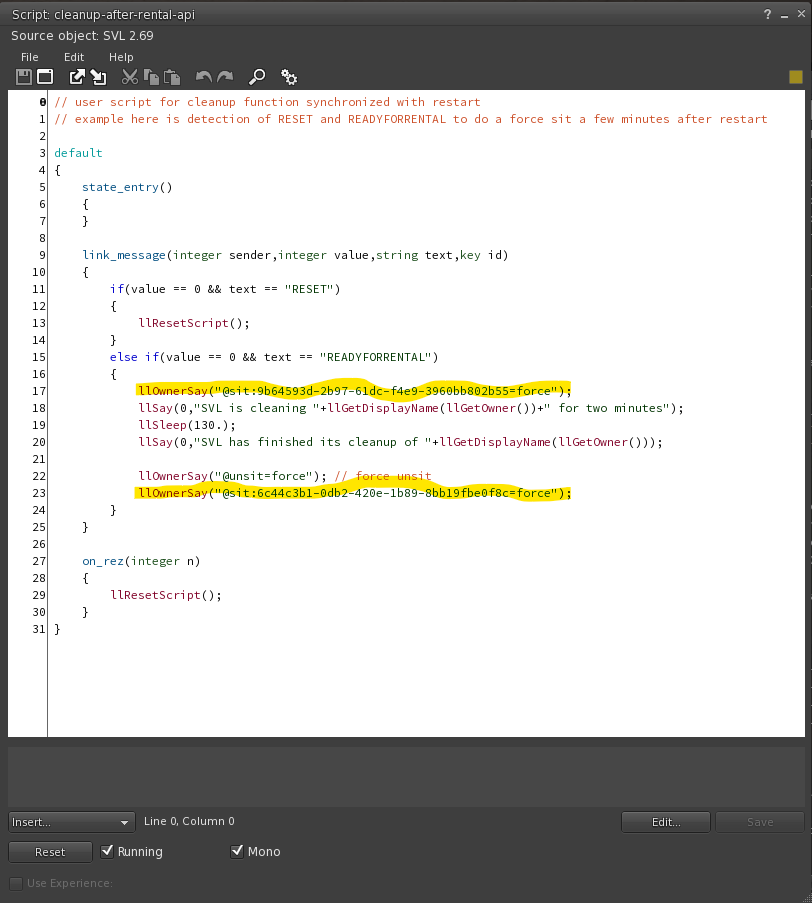Click in the empty compile output panel
Screen dimensions: 812x903
[406, 776]
